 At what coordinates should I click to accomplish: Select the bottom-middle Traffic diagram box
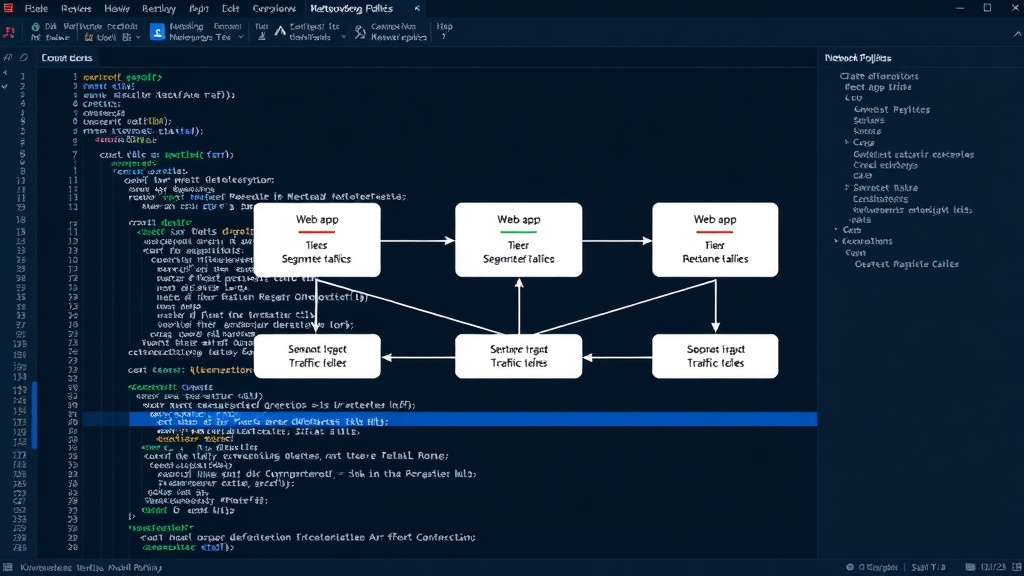(x=519, y=356)
